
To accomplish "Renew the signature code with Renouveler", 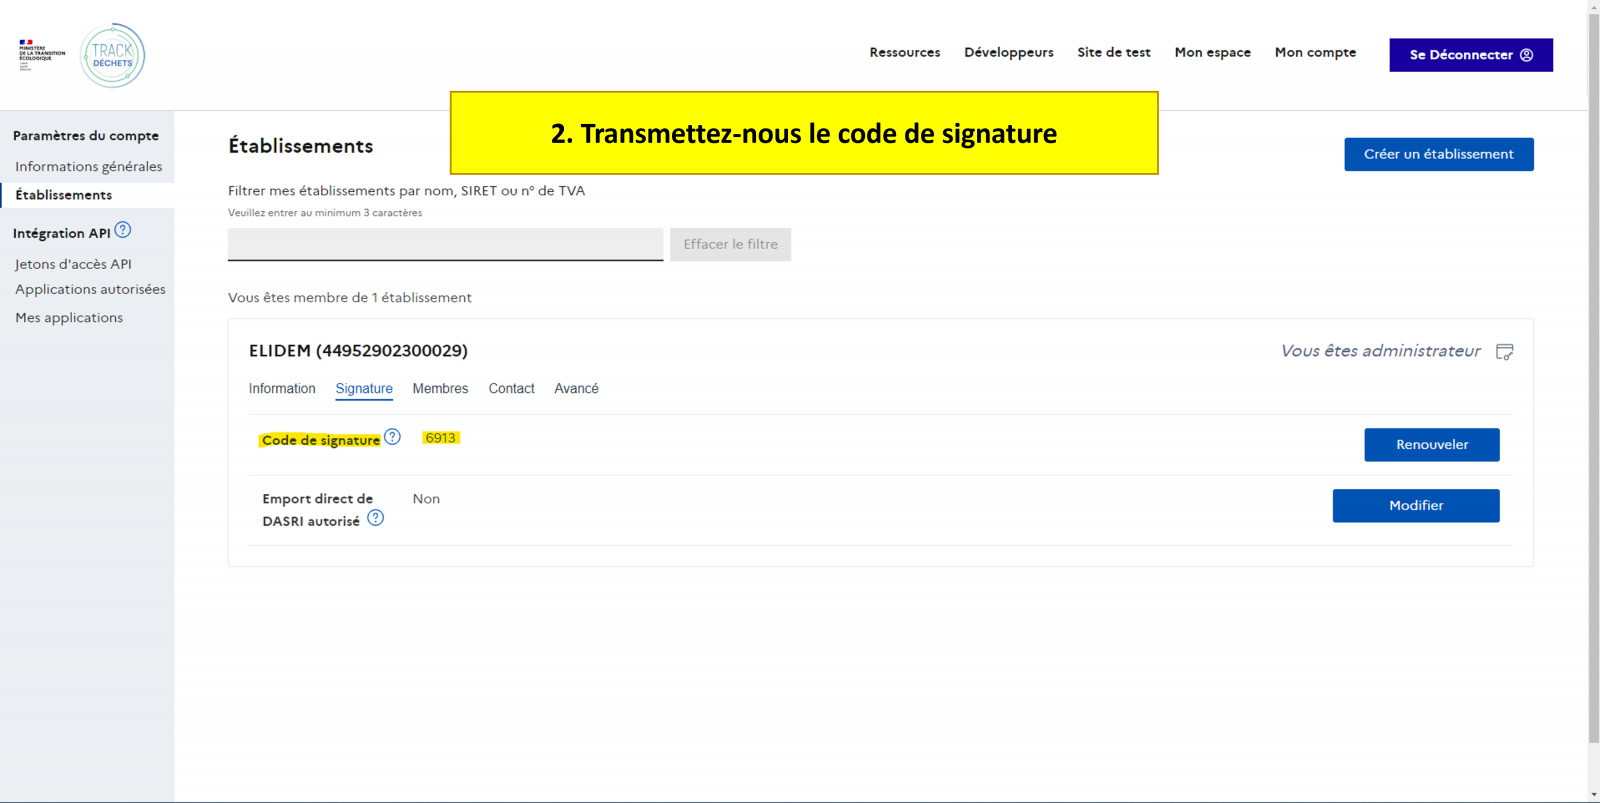I will click(1431, 445).
